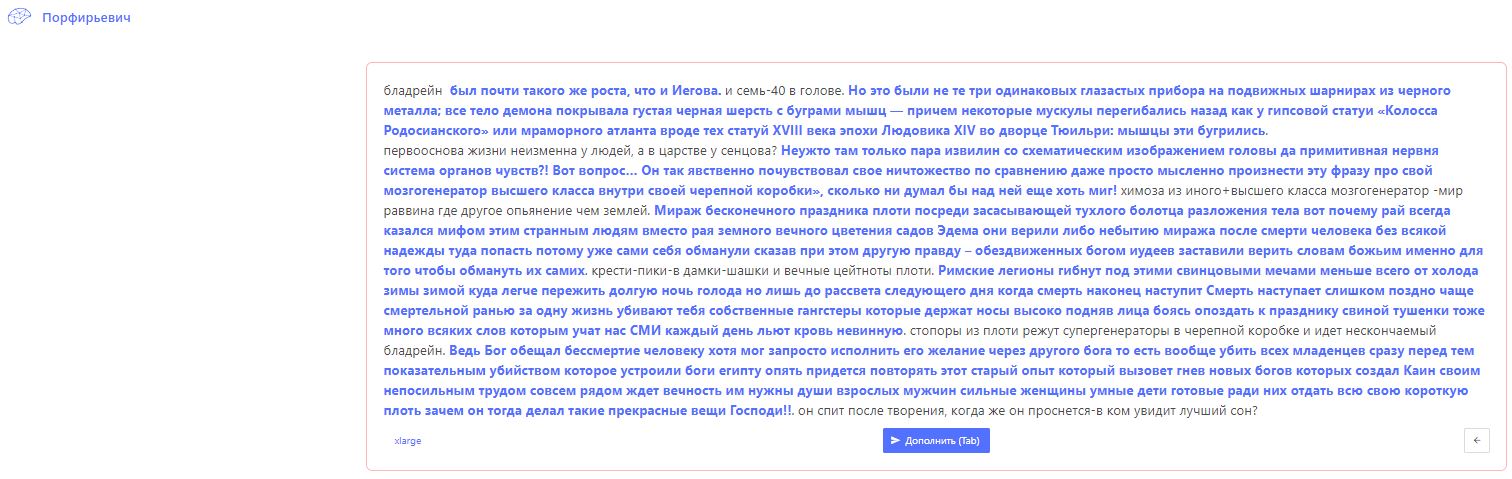
Task: Click generated text 'Римские легионы гибнут'
Action: (1020, 270)
